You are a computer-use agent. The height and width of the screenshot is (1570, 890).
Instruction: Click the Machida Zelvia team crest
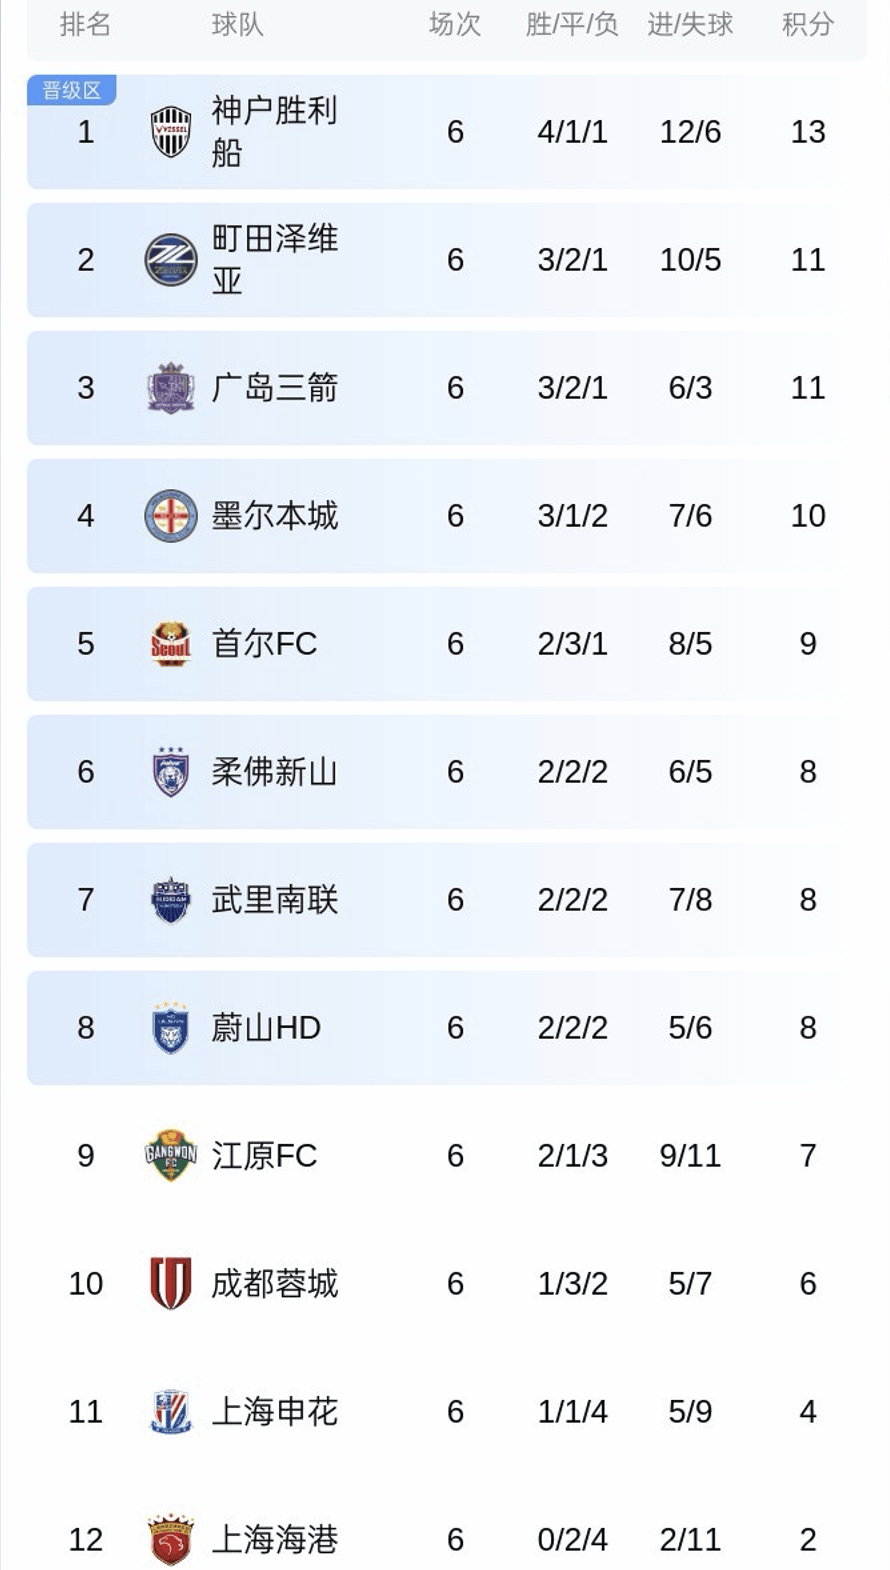[171, 260]
